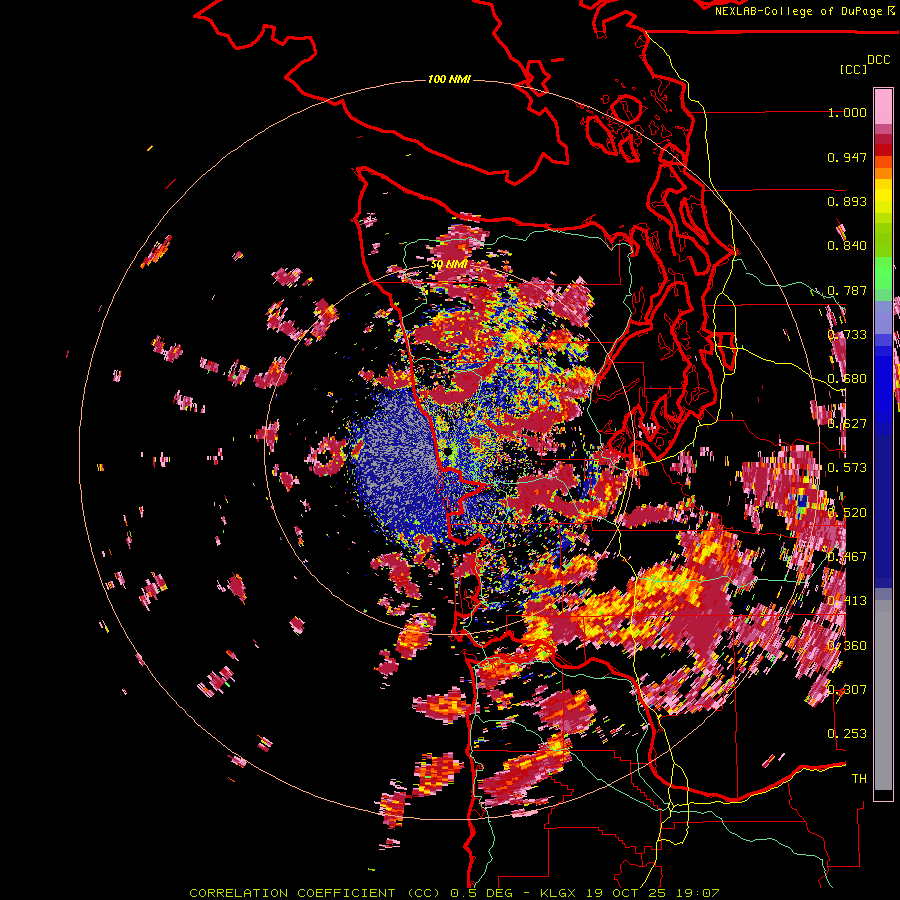Click the 50 NMI range ring label
Screen dimensions: 900x900
[449, 265]
